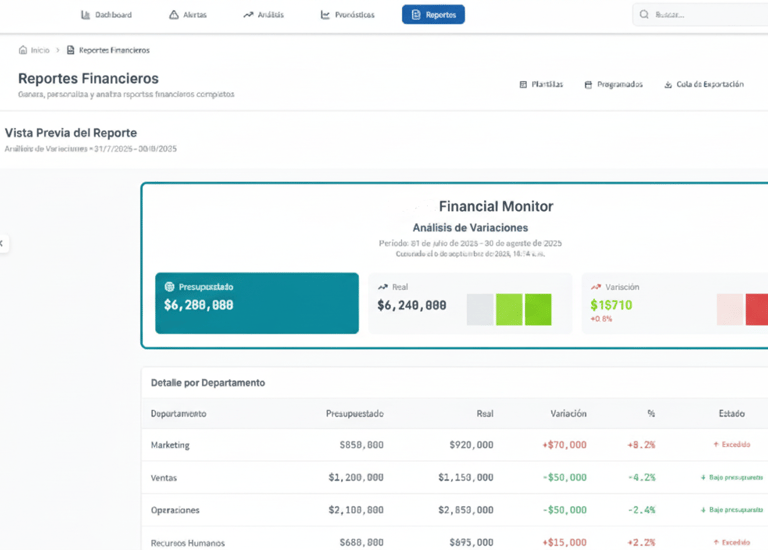Viewport: 768px width, 550px height.
Task: Click the light green bar in Real chart
Action: [509, 310]
